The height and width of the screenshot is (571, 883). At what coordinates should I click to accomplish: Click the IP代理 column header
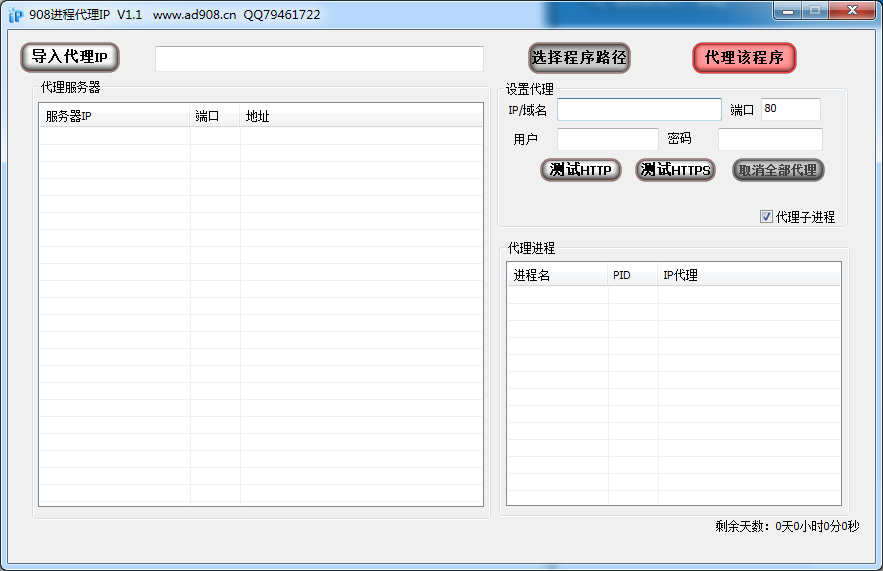(x=748, y=275)
